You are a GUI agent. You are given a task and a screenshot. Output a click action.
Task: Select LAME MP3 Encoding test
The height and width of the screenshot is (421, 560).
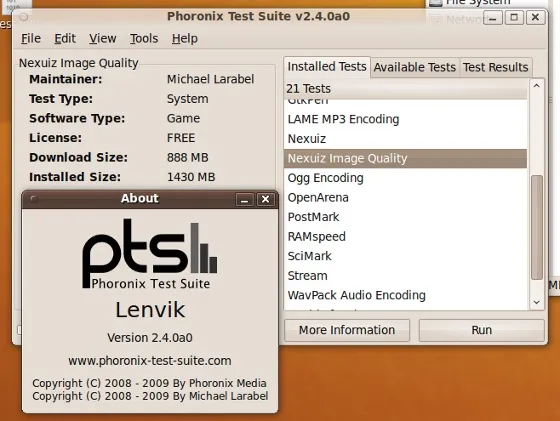coord(405,119)
